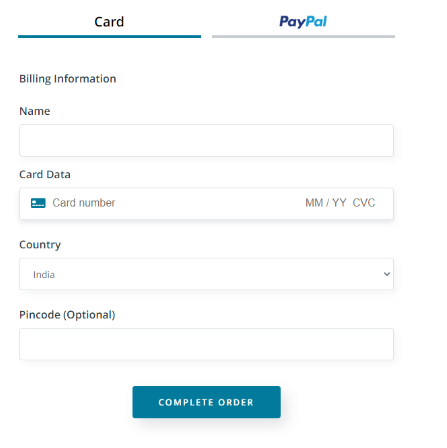Viewport: 447px width, 448px height.
Task: Click the CVC security code field
Action: coord(364,203)
